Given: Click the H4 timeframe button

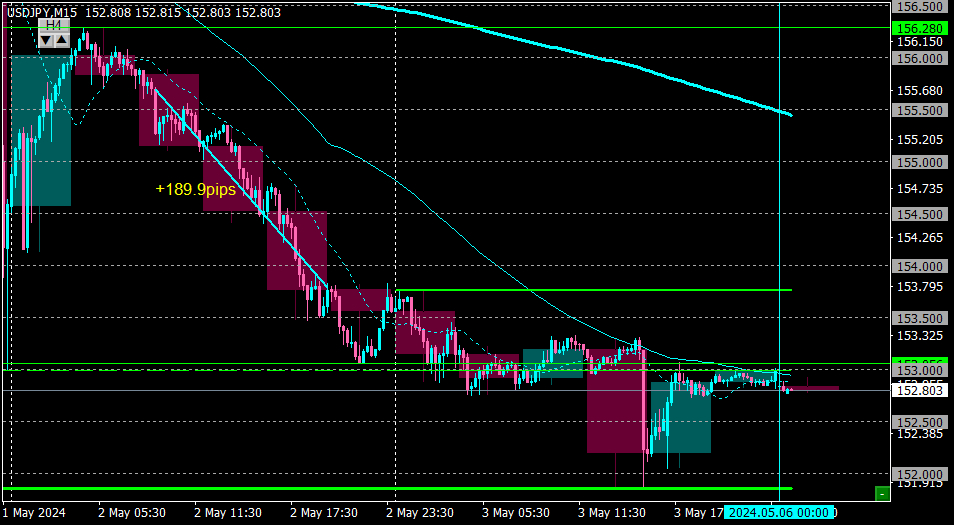Looking at the screenshot, I should coord(54,26).
